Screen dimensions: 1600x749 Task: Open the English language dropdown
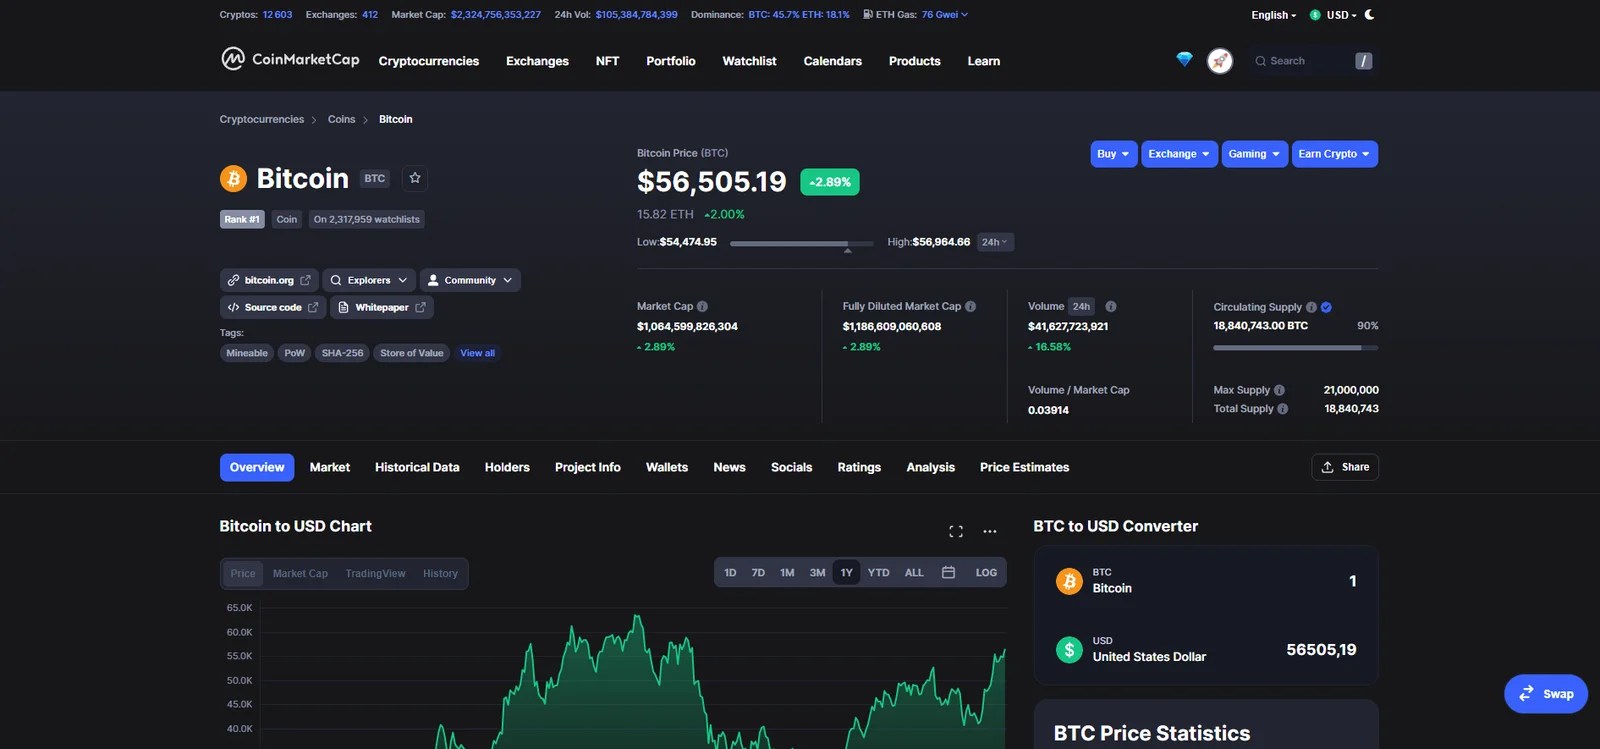tap(1273, 15)
